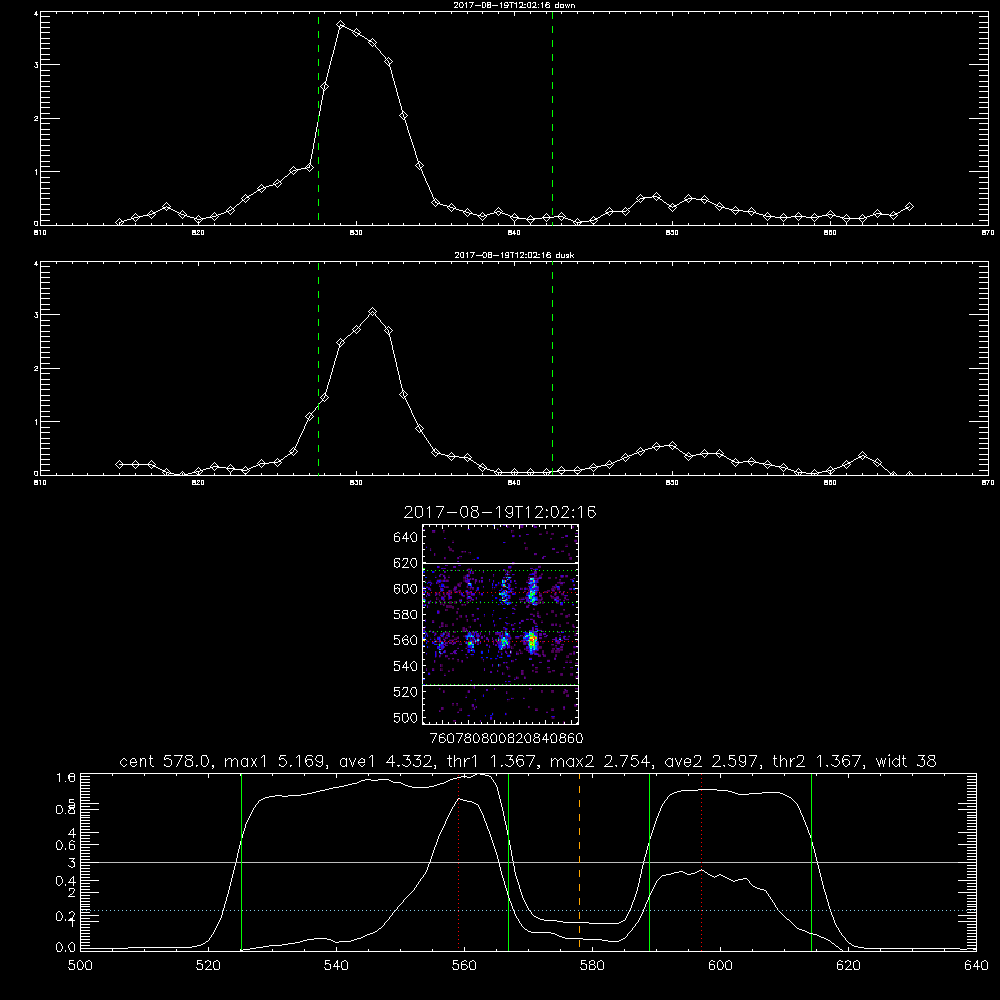Click the solid green line near 589 in bottom plot
1000x1000 pixels.
click(x=649, y=861)
